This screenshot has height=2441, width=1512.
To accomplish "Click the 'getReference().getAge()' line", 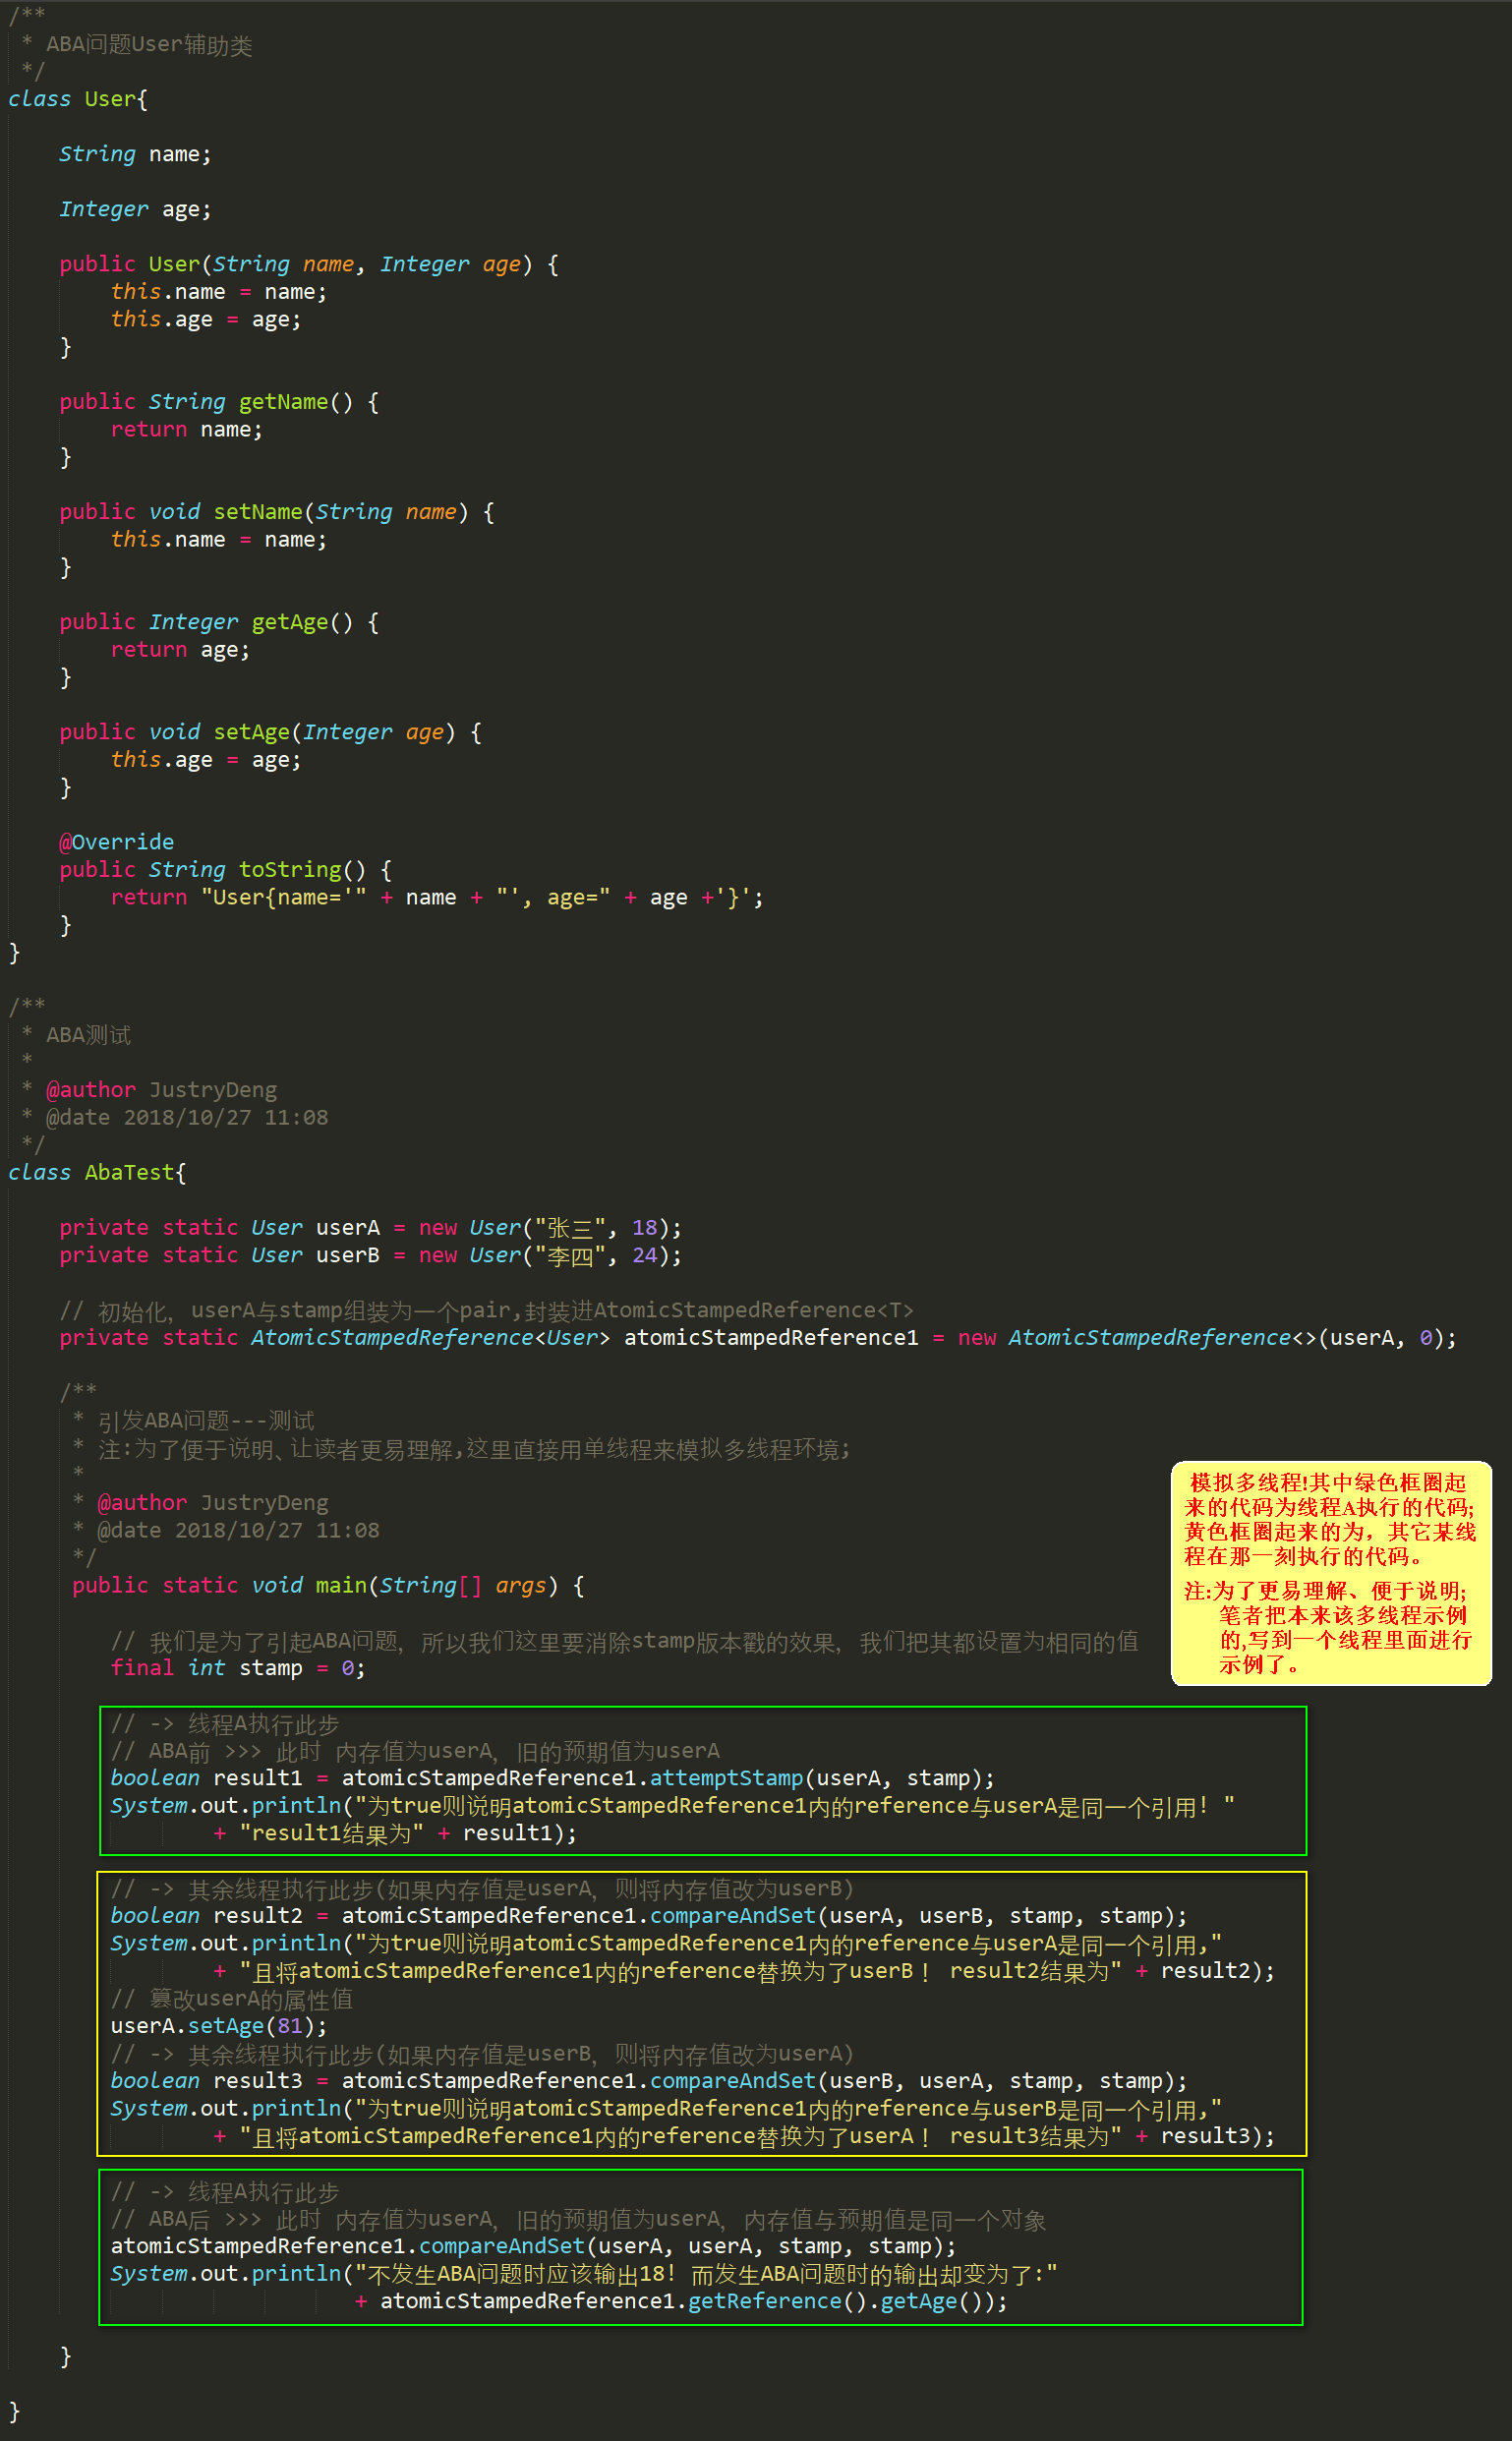I will [x=681, y=2301].
